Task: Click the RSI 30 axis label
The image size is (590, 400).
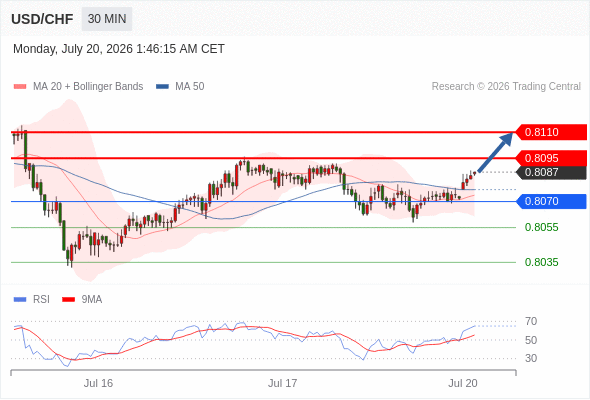Action: [531, 358]
